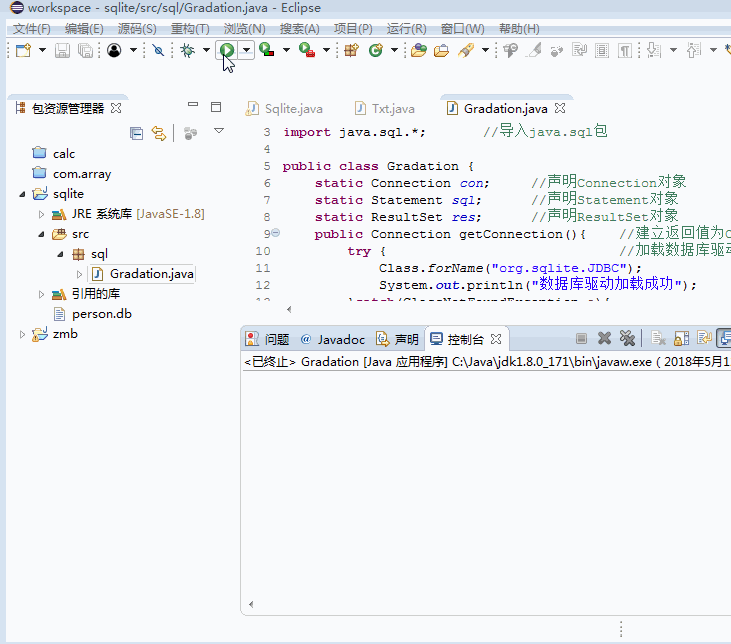Screen dimensions: 731x644
Task: Open the 文件(F) menu
Action: point(31,29)
